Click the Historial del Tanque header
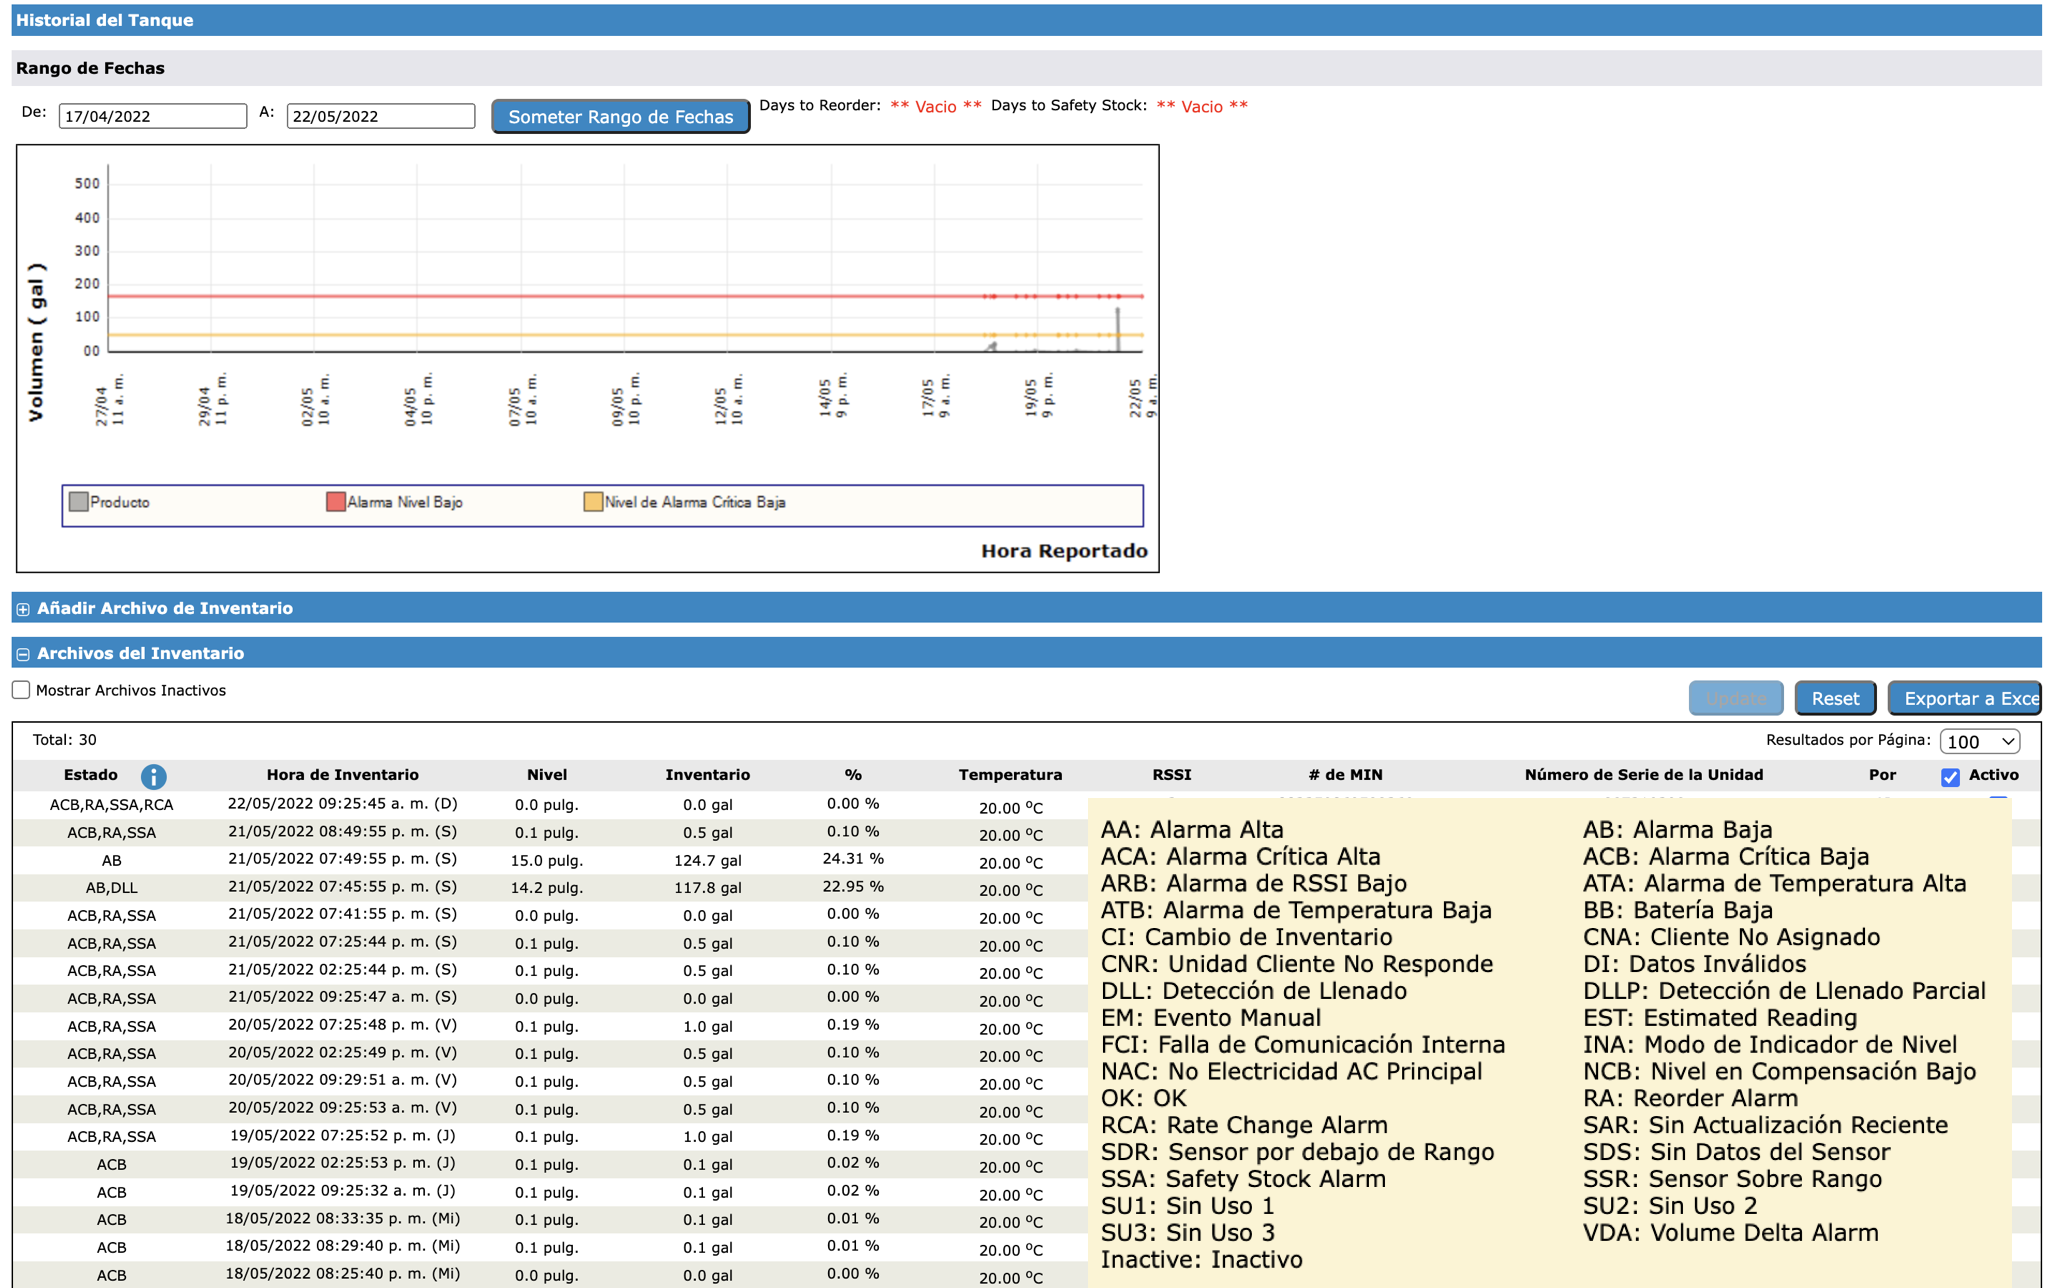The height and width of the screenshot is (1288, 2048). click(105, 20)
